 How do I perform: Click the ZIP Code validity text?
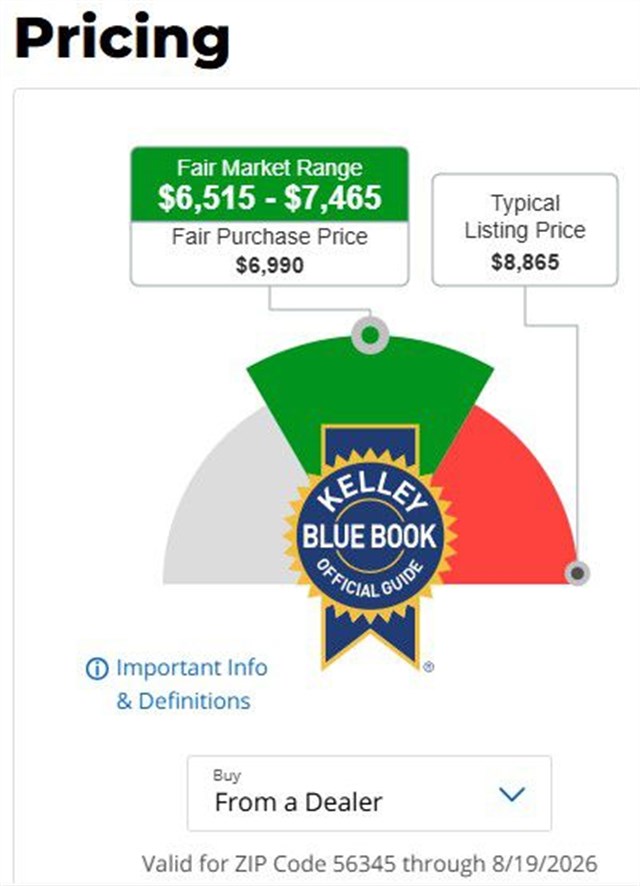pos(369,863)
